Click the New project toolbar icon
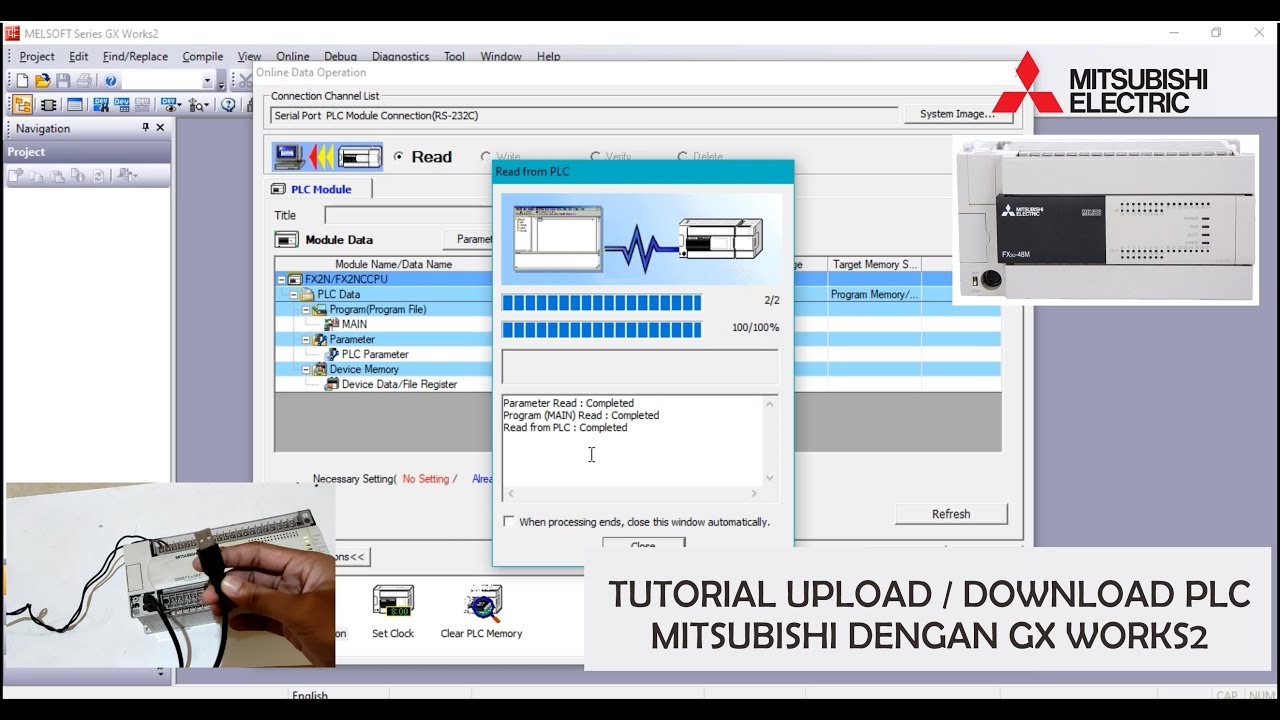This screenshot has height=720, width=1280. click(x=22, y=81)
